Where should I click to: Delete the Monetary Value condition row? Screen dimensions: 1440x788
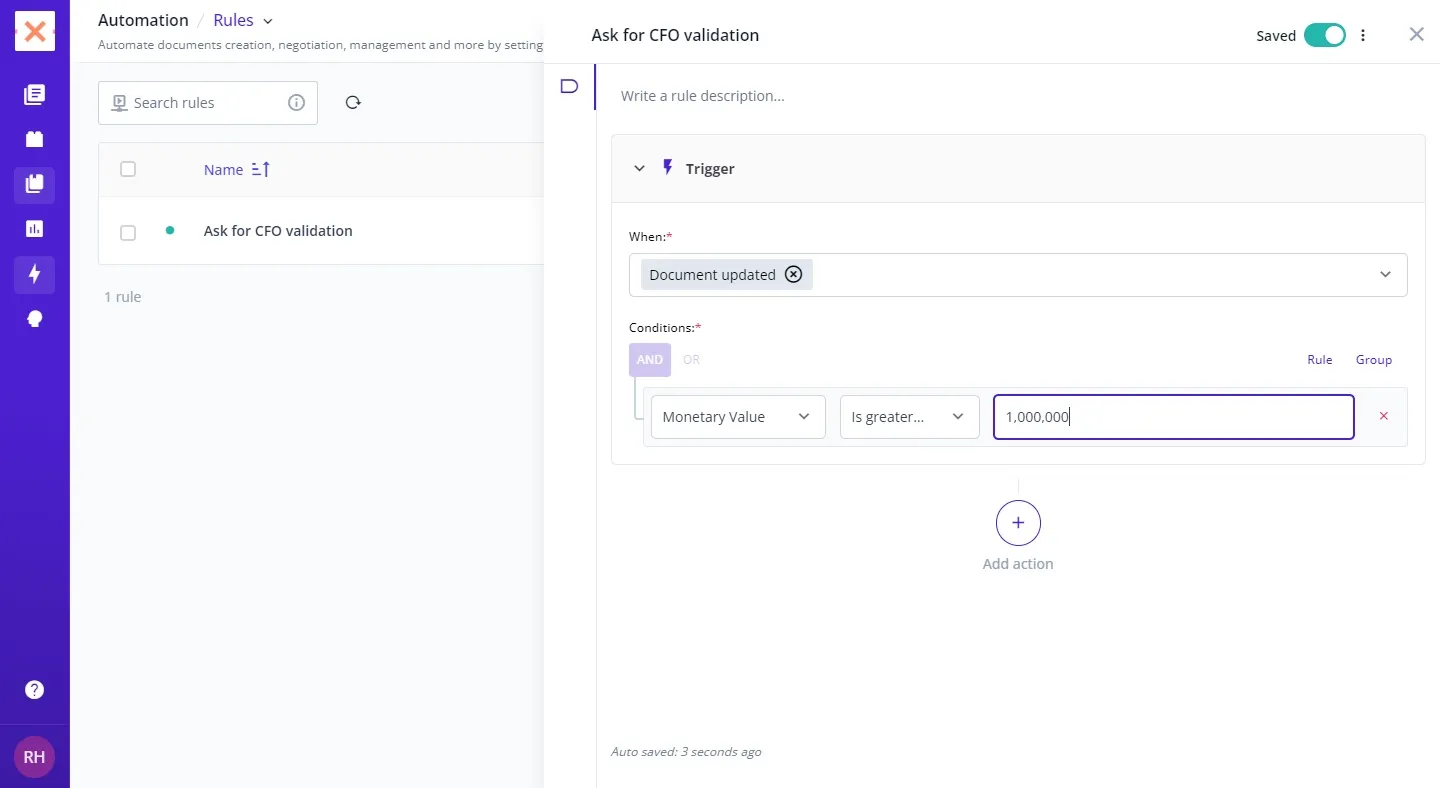pyautogui.click(x=1384, y=416)
